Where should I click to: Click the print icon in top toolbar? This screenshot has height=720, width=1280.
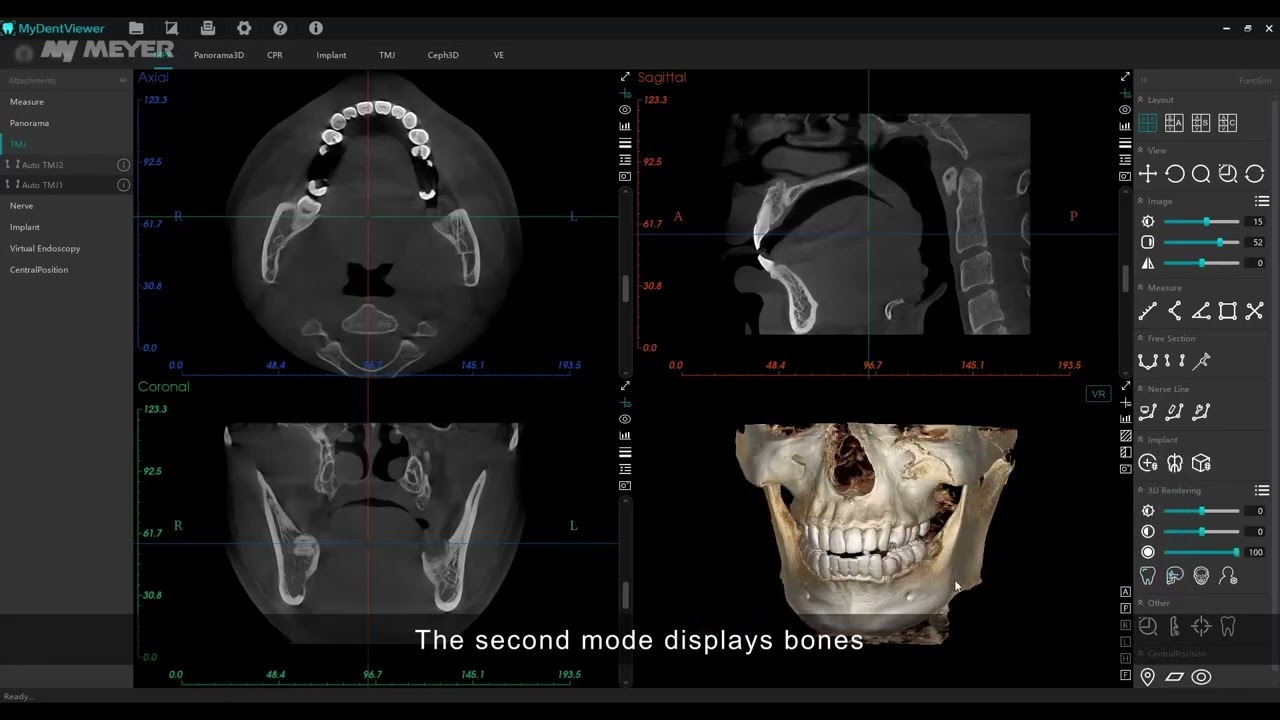[x=208, y=28]
